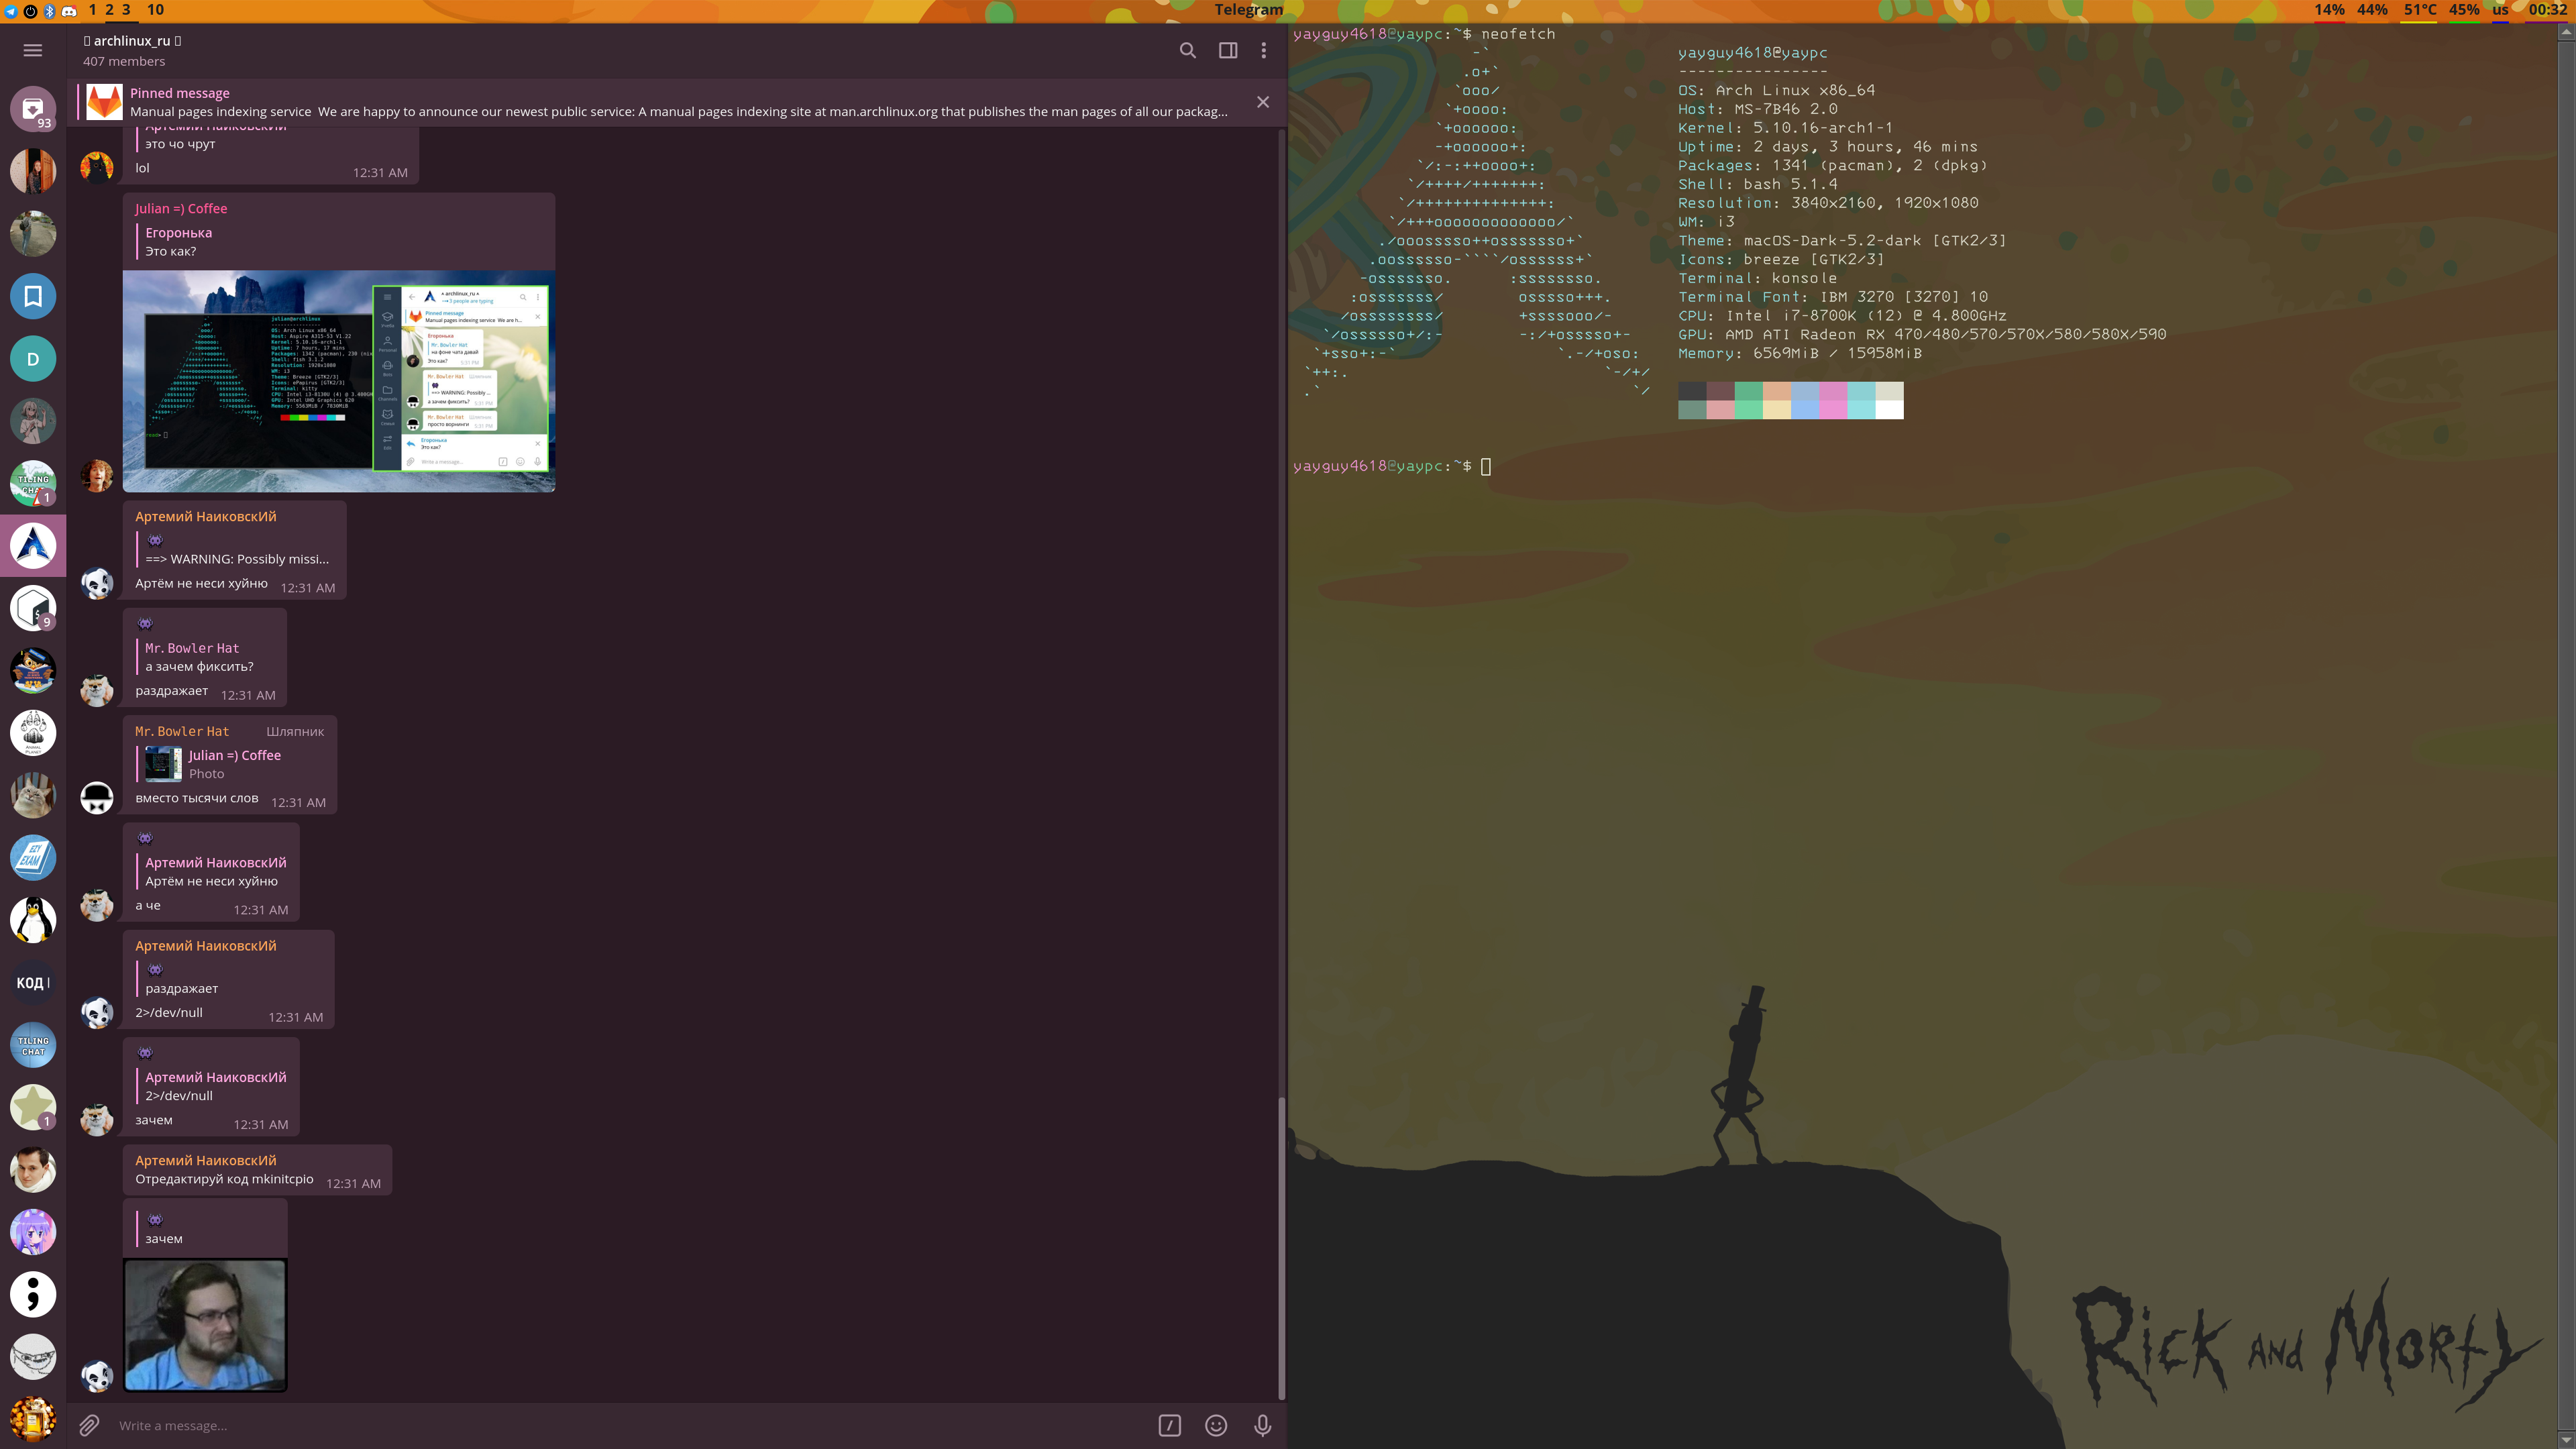Click the Telegram tray icon in top bar
This screenshot has width=2576, height=1449.
pyautogui.click(x=11, y=11)
